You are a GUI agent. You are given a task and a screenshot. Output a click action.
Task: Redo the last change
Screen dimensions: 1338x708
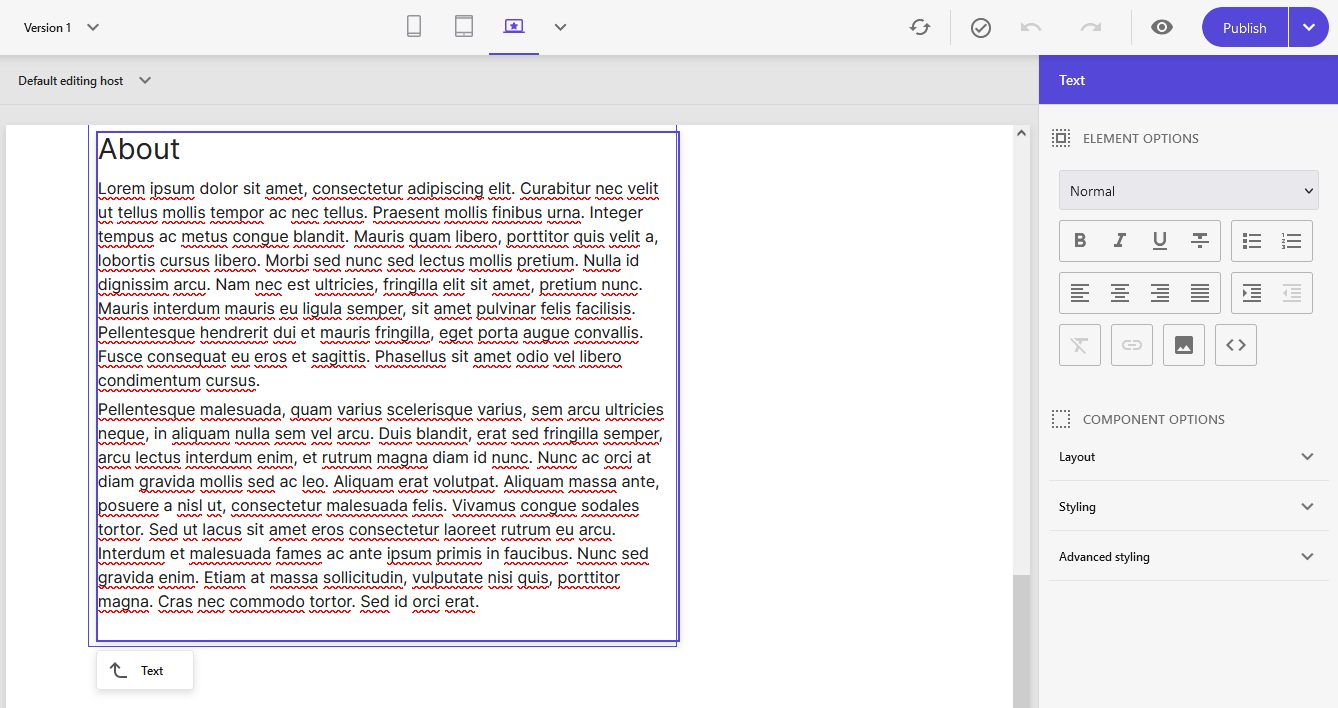pos(1091,27)
